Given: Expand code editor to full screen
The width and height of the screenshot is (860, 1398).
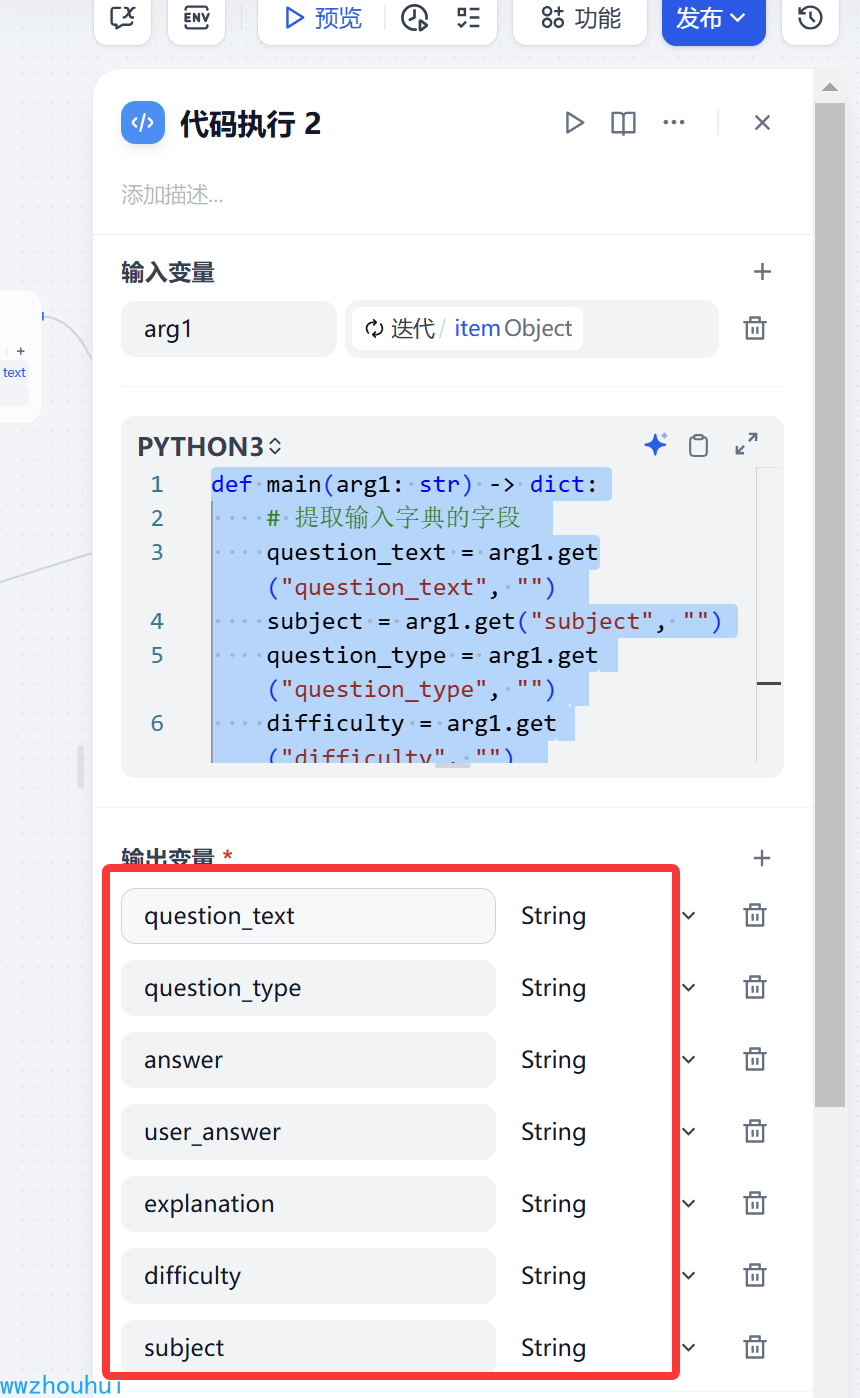Looking at the screenshot, I should click(746, 445).
